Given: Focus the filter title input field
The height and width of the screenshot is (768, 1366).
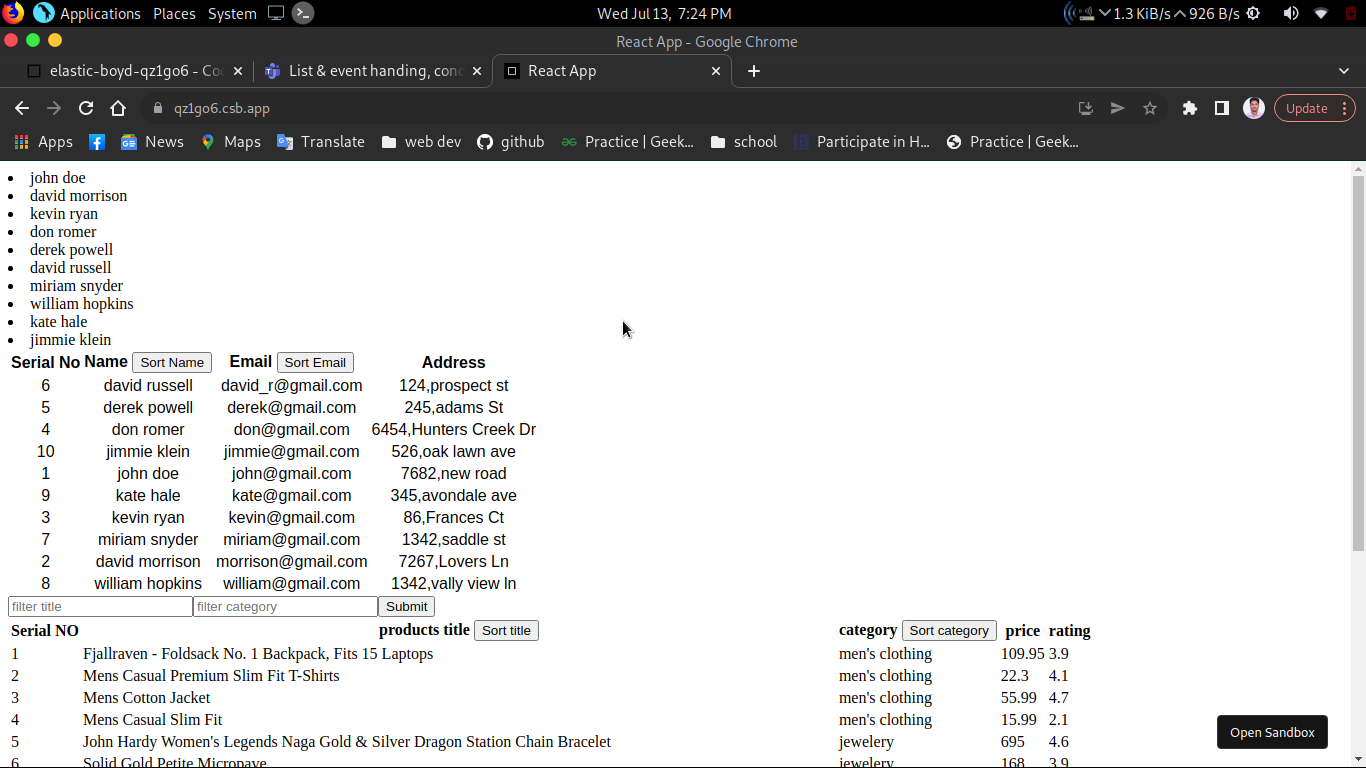Looking at the screenshot, I should (100, 607).
